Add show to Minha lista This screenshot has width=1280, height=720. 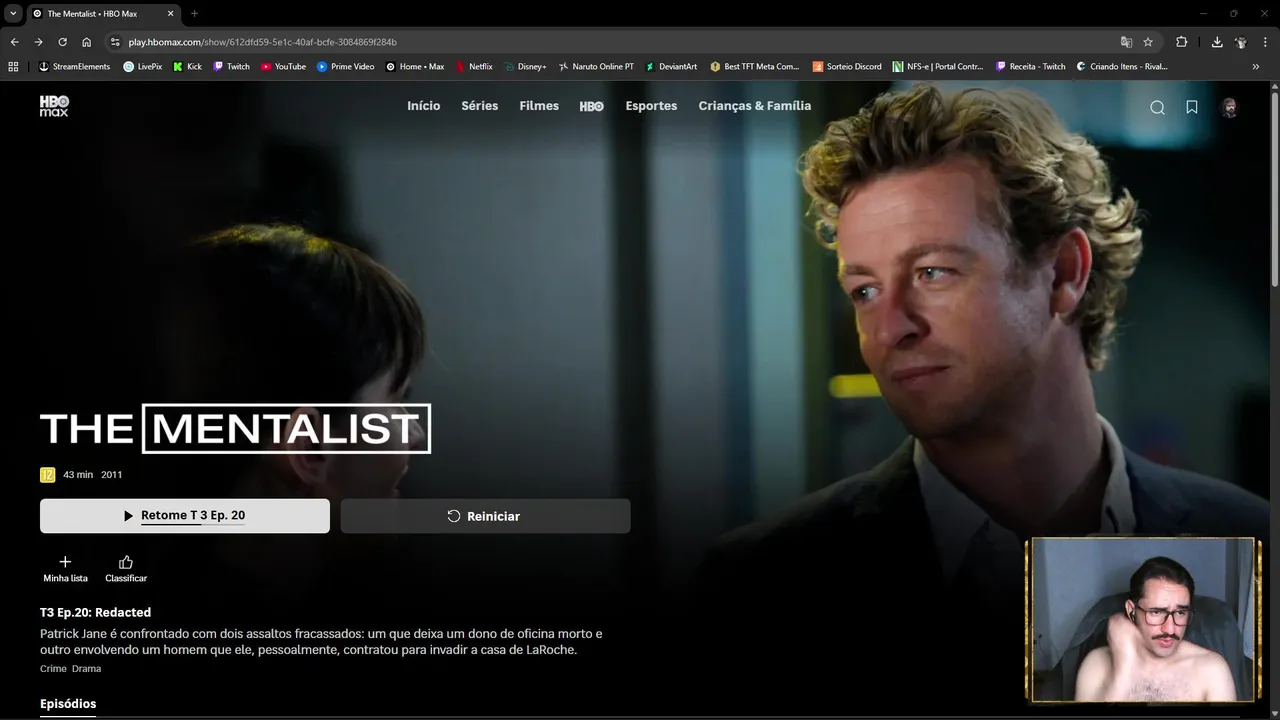[x=65, y=568]
